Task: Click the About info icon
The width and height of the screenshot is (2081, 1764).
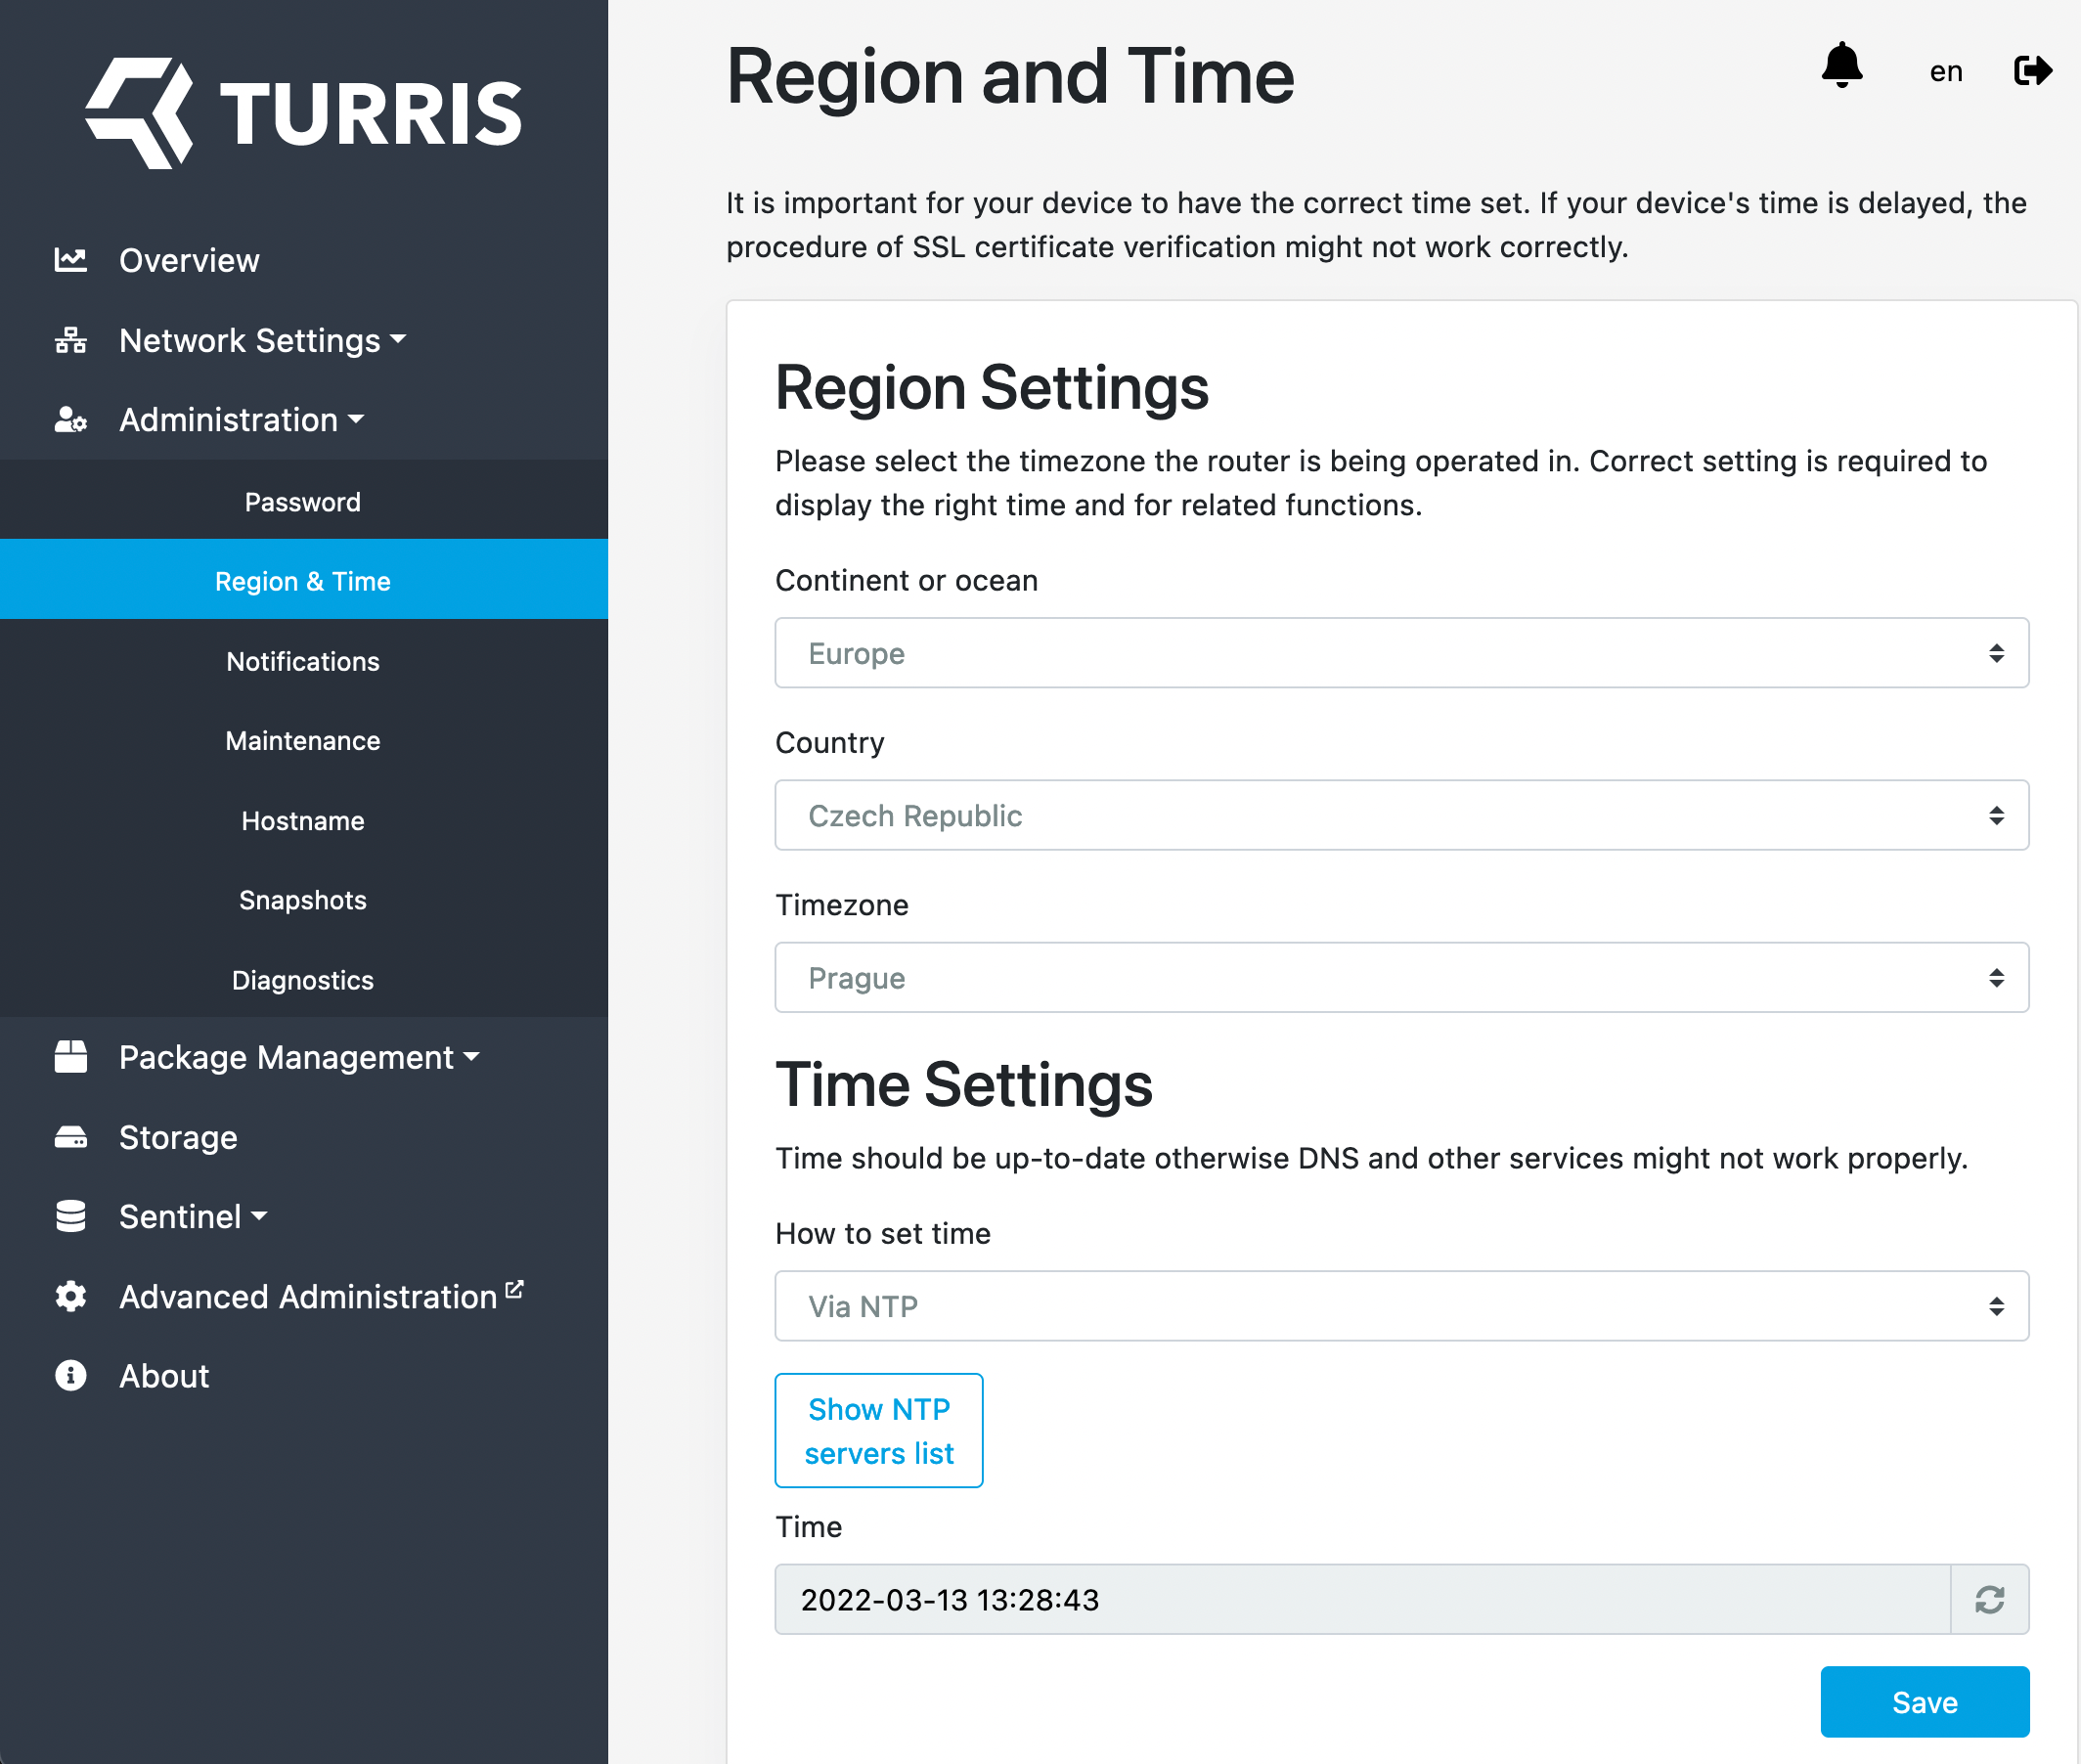Action: click(69, 1375)
